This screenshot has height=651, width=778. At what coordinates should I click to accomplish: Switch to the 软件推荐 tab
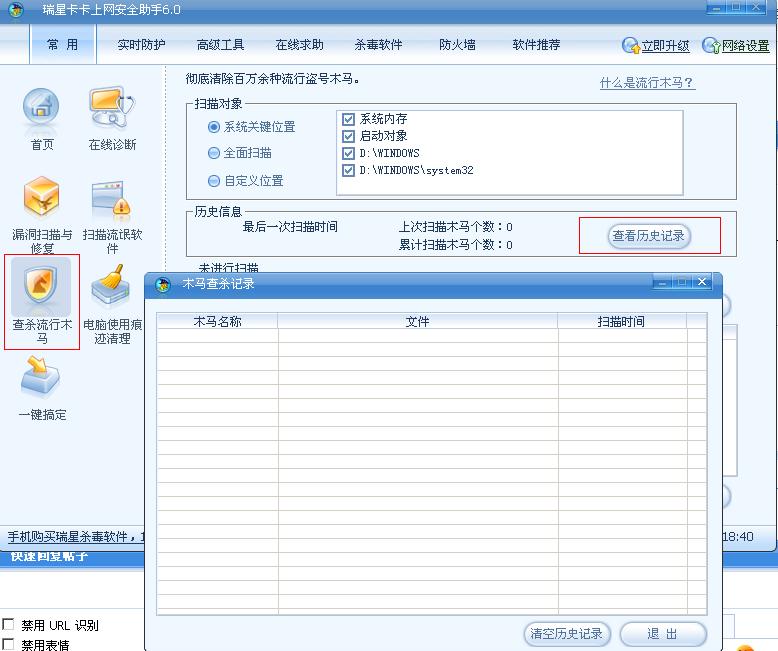coord(536,45)
